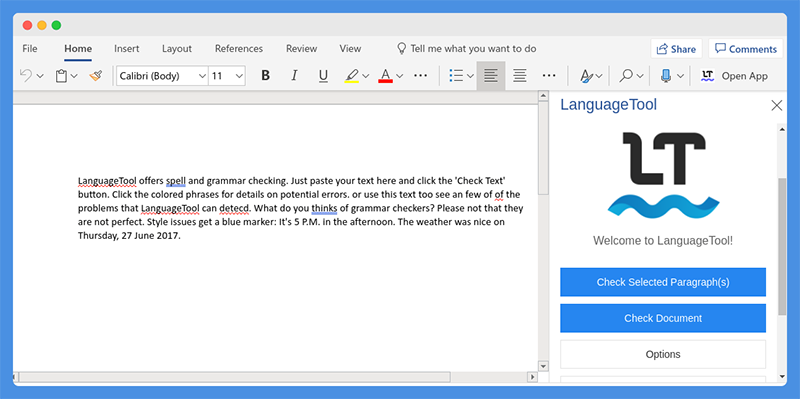The height and width of the screenshot is (399, 800).
Task: Open the Undo history dropdown arrow
Action: click(x=40, y=77)
